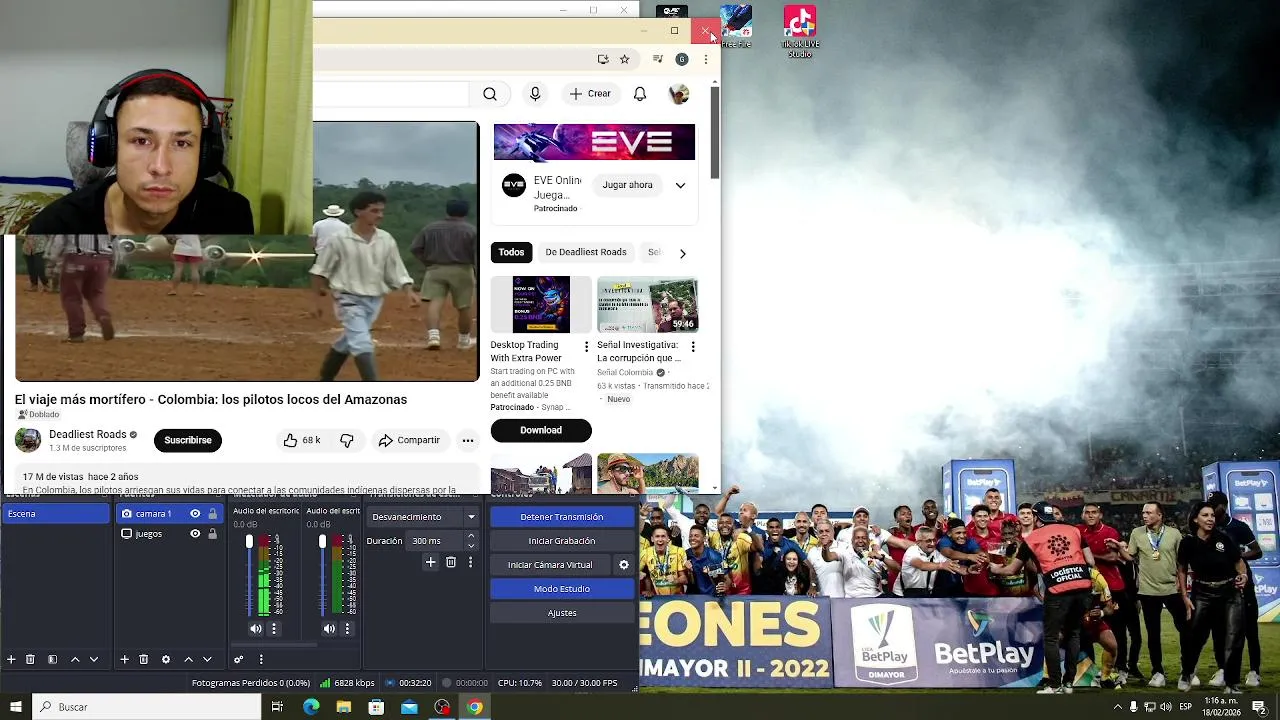Screen dimensions: 1280x720
Task: Show next category chips with right arrow
Action: click(x=682, y=253)
